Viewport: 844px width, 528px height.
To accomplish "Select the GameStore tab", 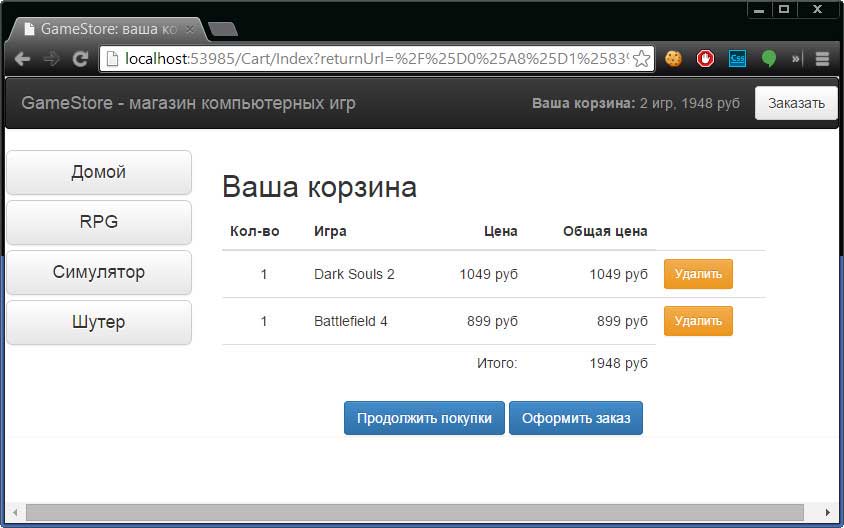I will click(108, 29).
